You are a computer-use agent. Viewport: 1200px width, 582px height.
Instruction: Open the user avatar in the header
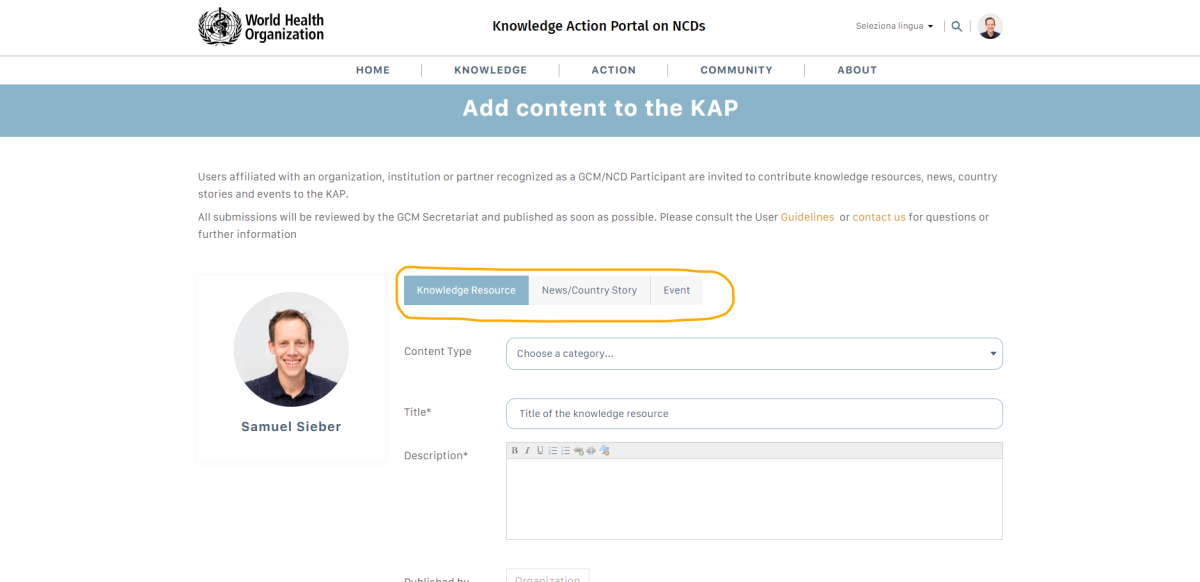coord(989,27)
